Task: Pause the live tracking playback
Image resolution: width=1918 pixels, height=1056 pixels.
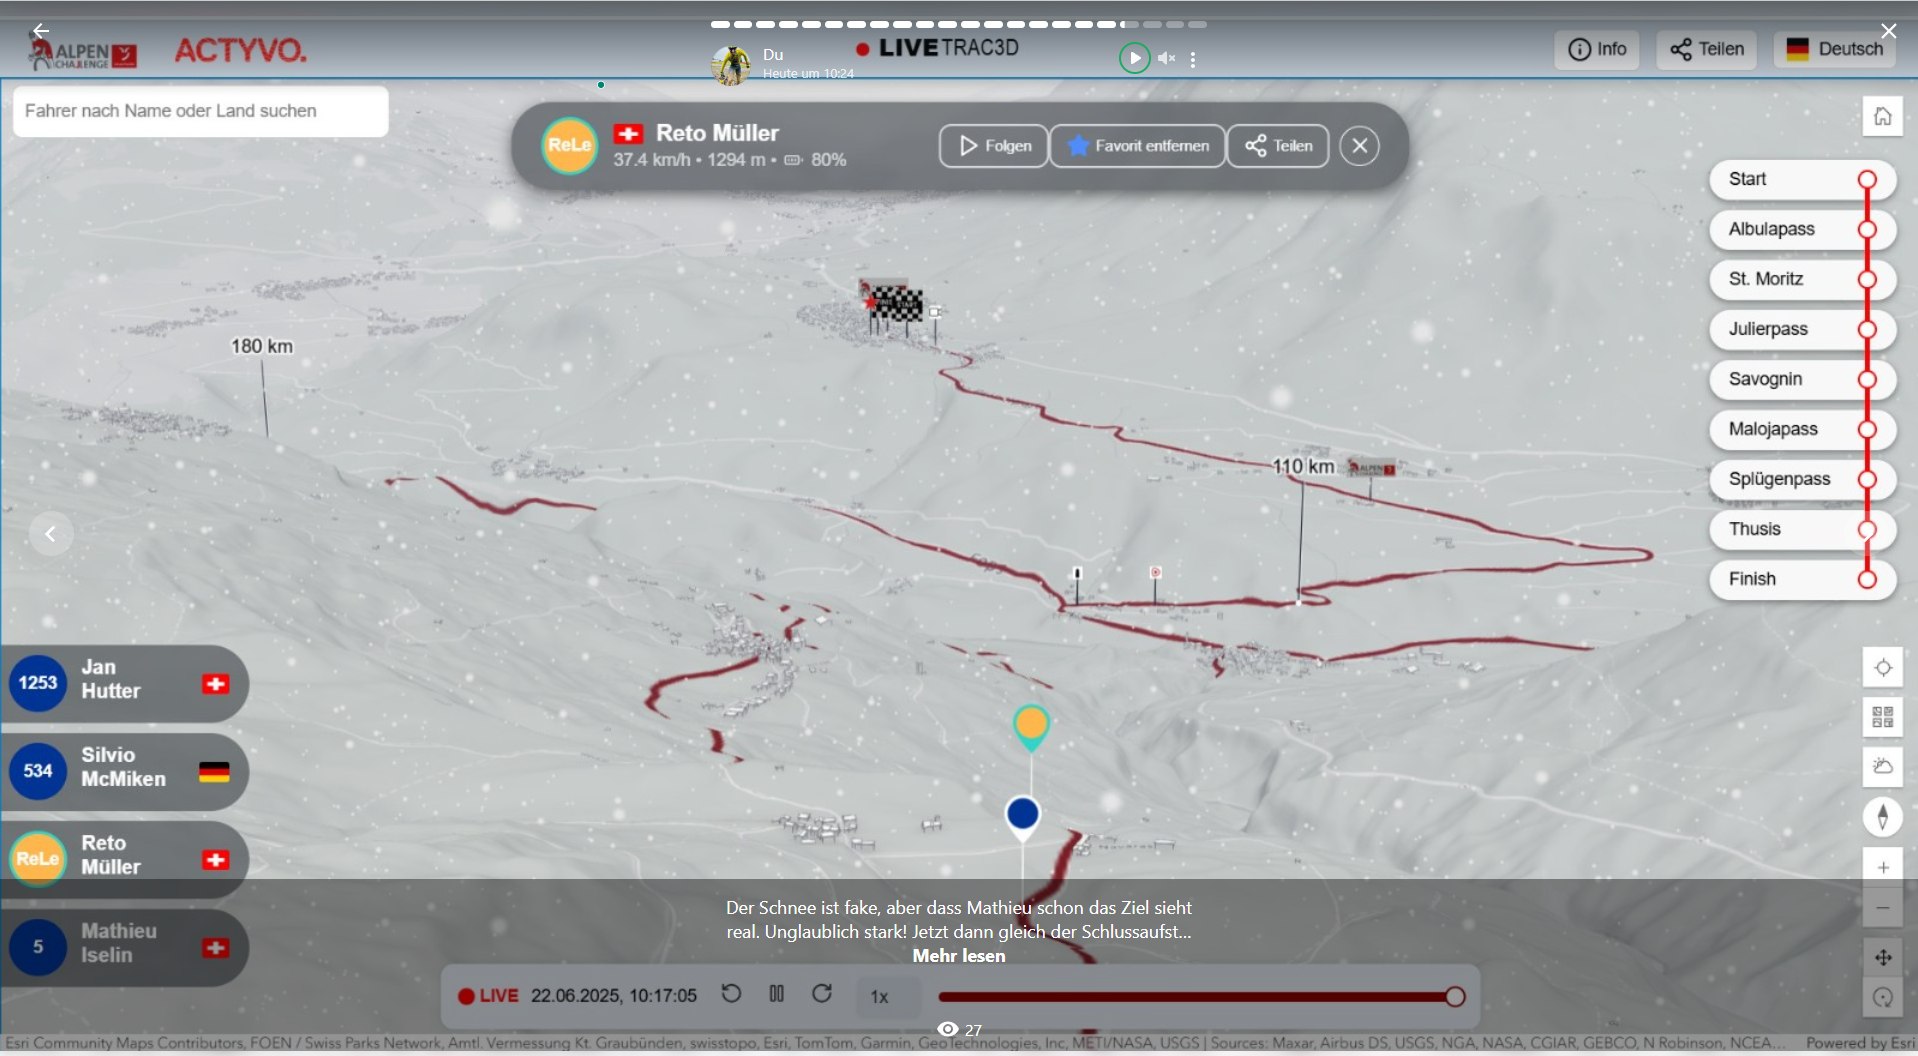Action: point(776,994)
